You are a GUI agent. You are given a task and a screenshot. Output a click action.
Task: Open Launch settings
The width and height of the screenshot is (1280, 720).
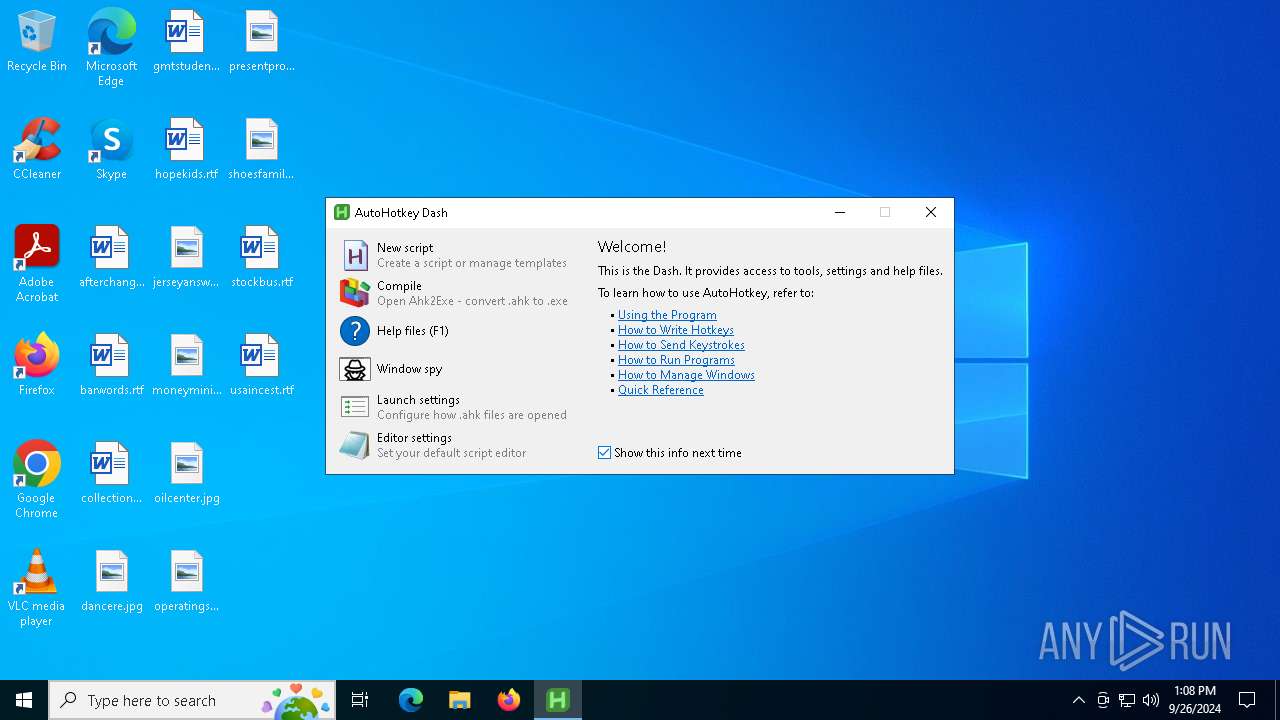(x=454, y=407)
